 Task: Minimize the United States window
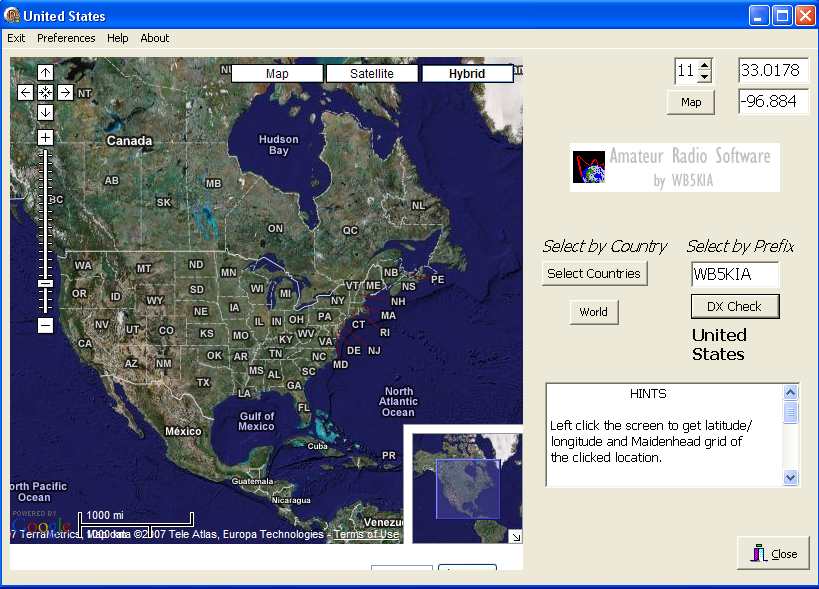(x=758, y=16)
